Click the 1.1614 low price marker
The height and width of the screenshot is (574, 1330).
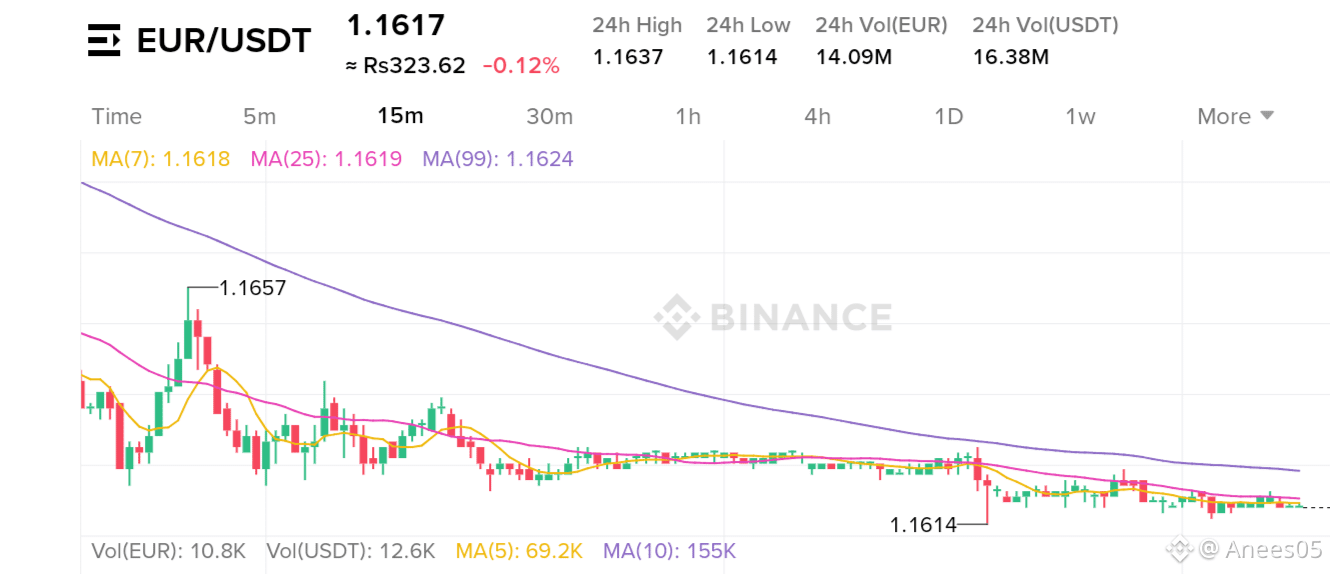(x=923, y=524)
